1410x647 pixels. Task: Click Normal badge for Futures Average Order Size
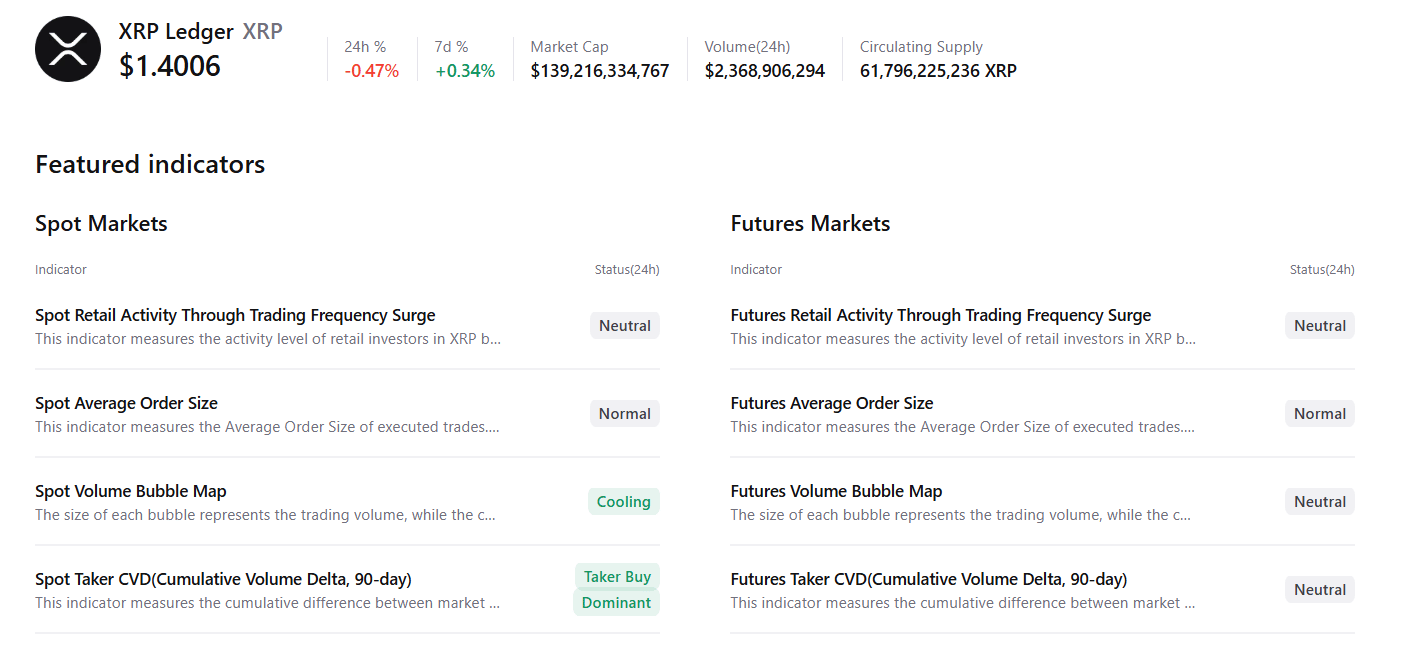1320,414
